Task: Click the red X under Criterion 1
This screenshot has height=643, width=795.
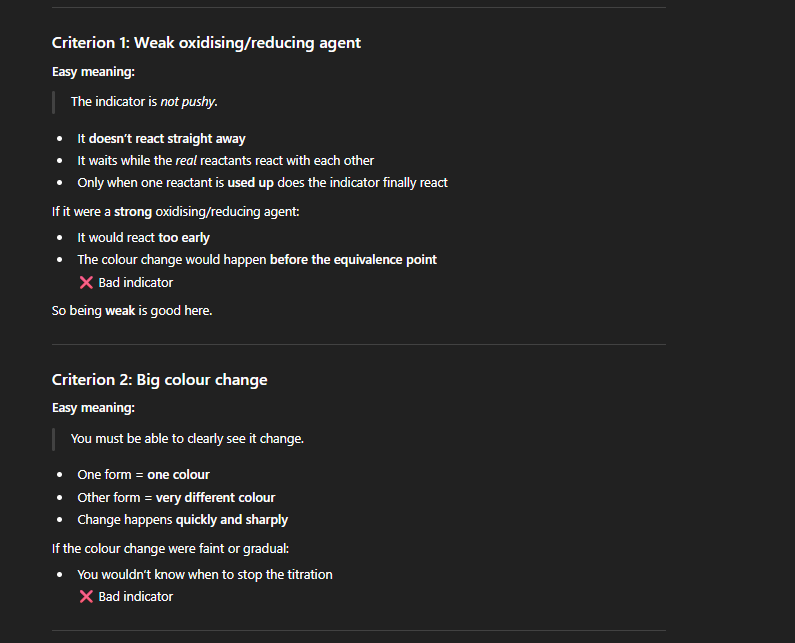Action: coord(86,283)
